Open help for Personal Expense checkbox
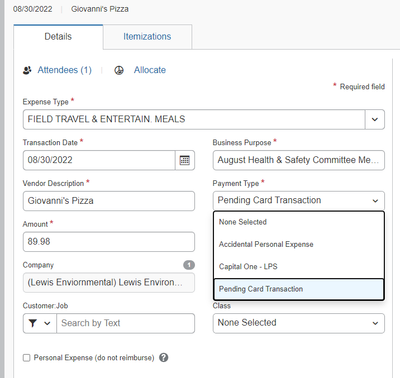This screenshot has height=378, width=400. click(163, 358)
